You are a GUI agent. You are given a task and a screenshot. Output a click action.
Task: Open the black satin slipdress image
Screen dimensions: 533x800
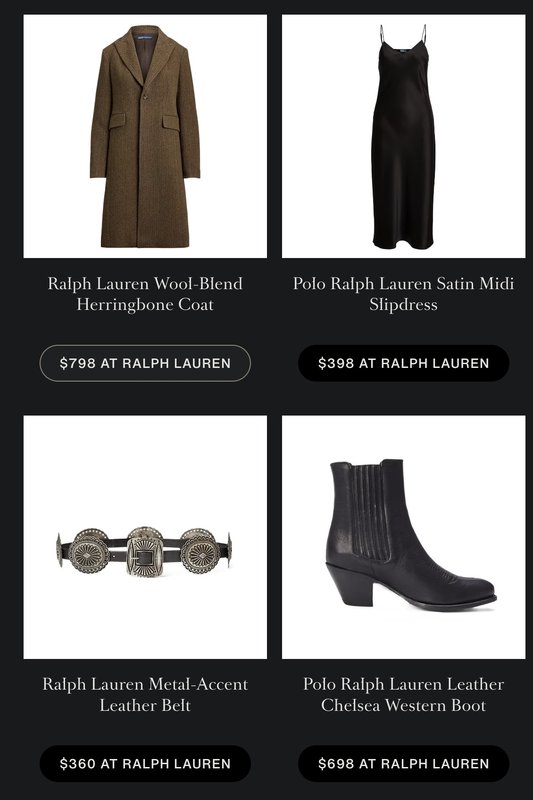pyautogui.click(x=403, y=136)
